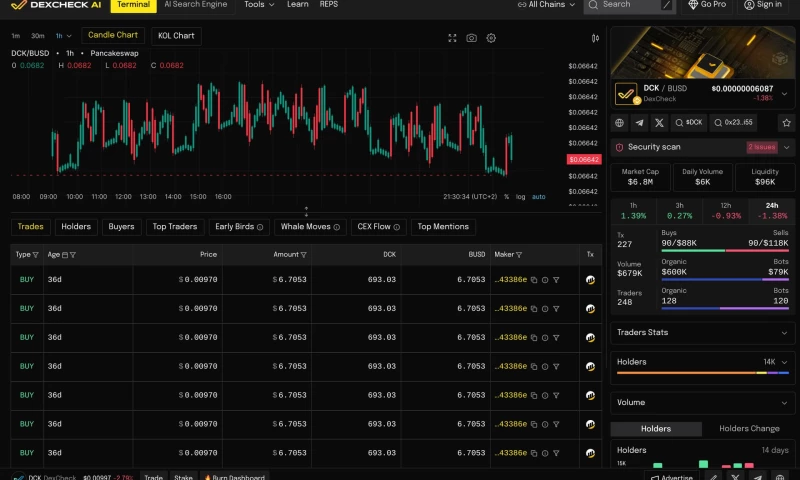Open the KOL Chart view
The image size is (800, 480).
click(176, 36)
